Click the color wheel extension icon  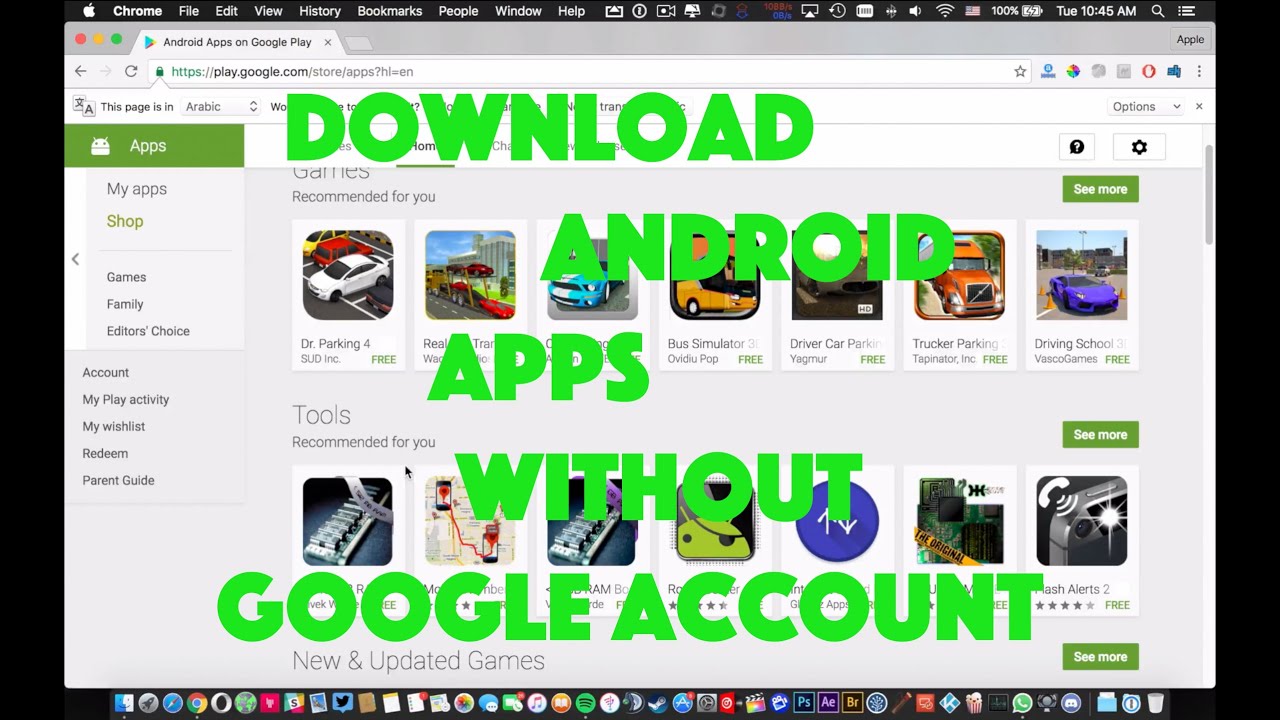[x=1073, y=71]
